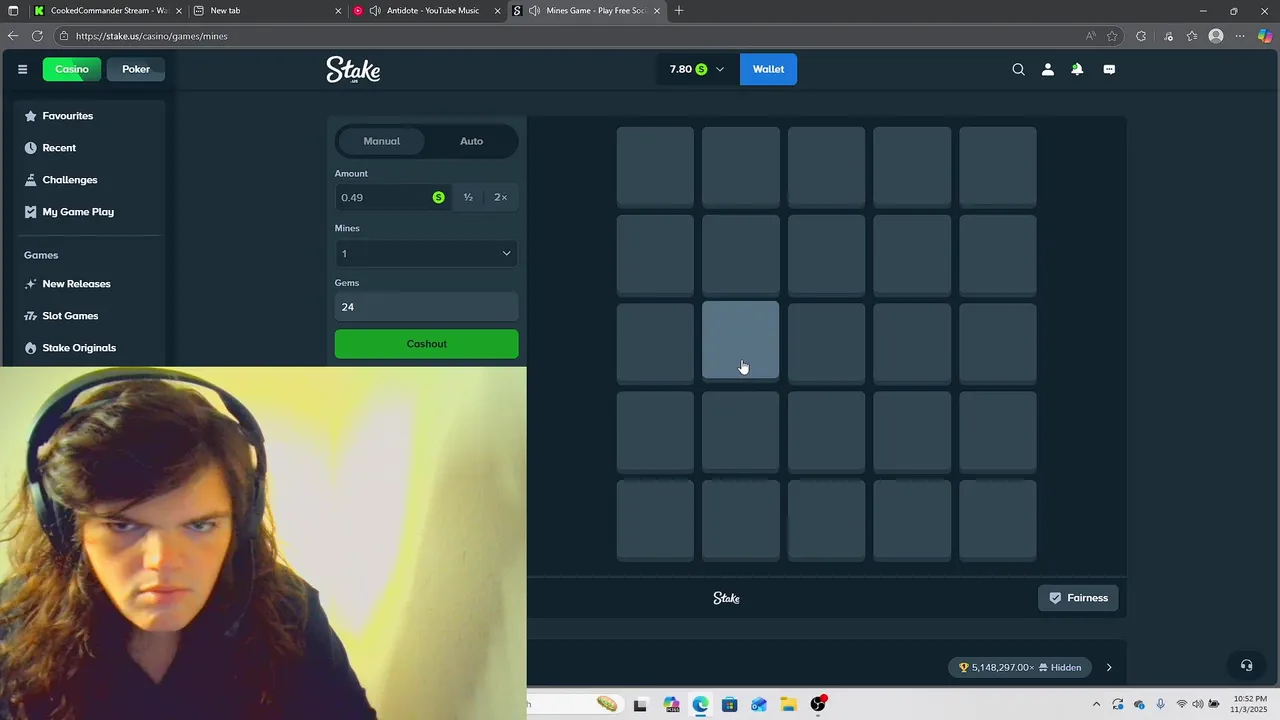1280x720 pixels.
Task: Click browser back arrow
Action: coord(12,36)
